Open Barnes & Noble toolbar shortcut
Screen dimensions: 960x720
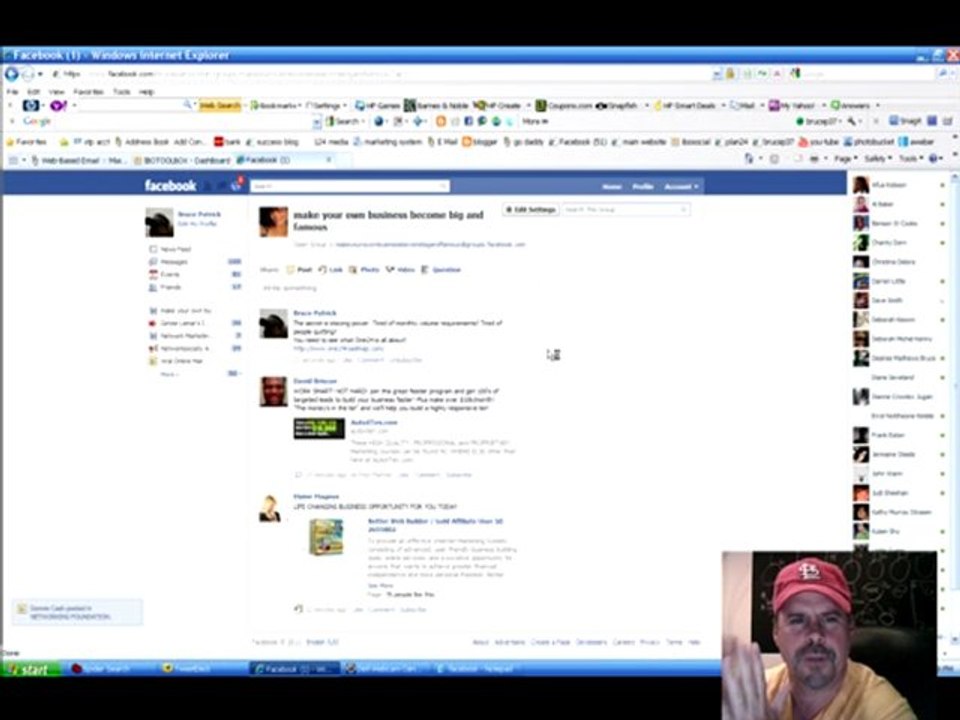(x=436, y=105)
